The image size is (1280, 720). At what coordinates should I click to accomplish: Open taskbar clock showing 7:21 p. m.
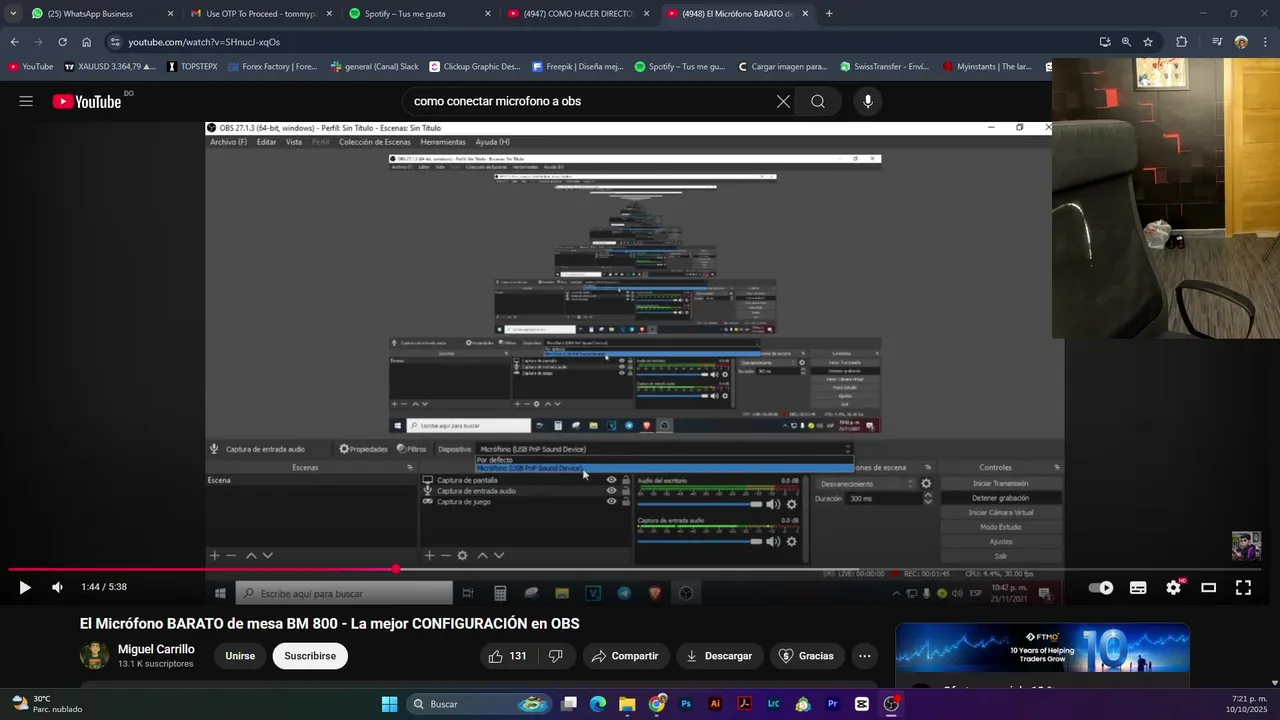click(1246, 704)
